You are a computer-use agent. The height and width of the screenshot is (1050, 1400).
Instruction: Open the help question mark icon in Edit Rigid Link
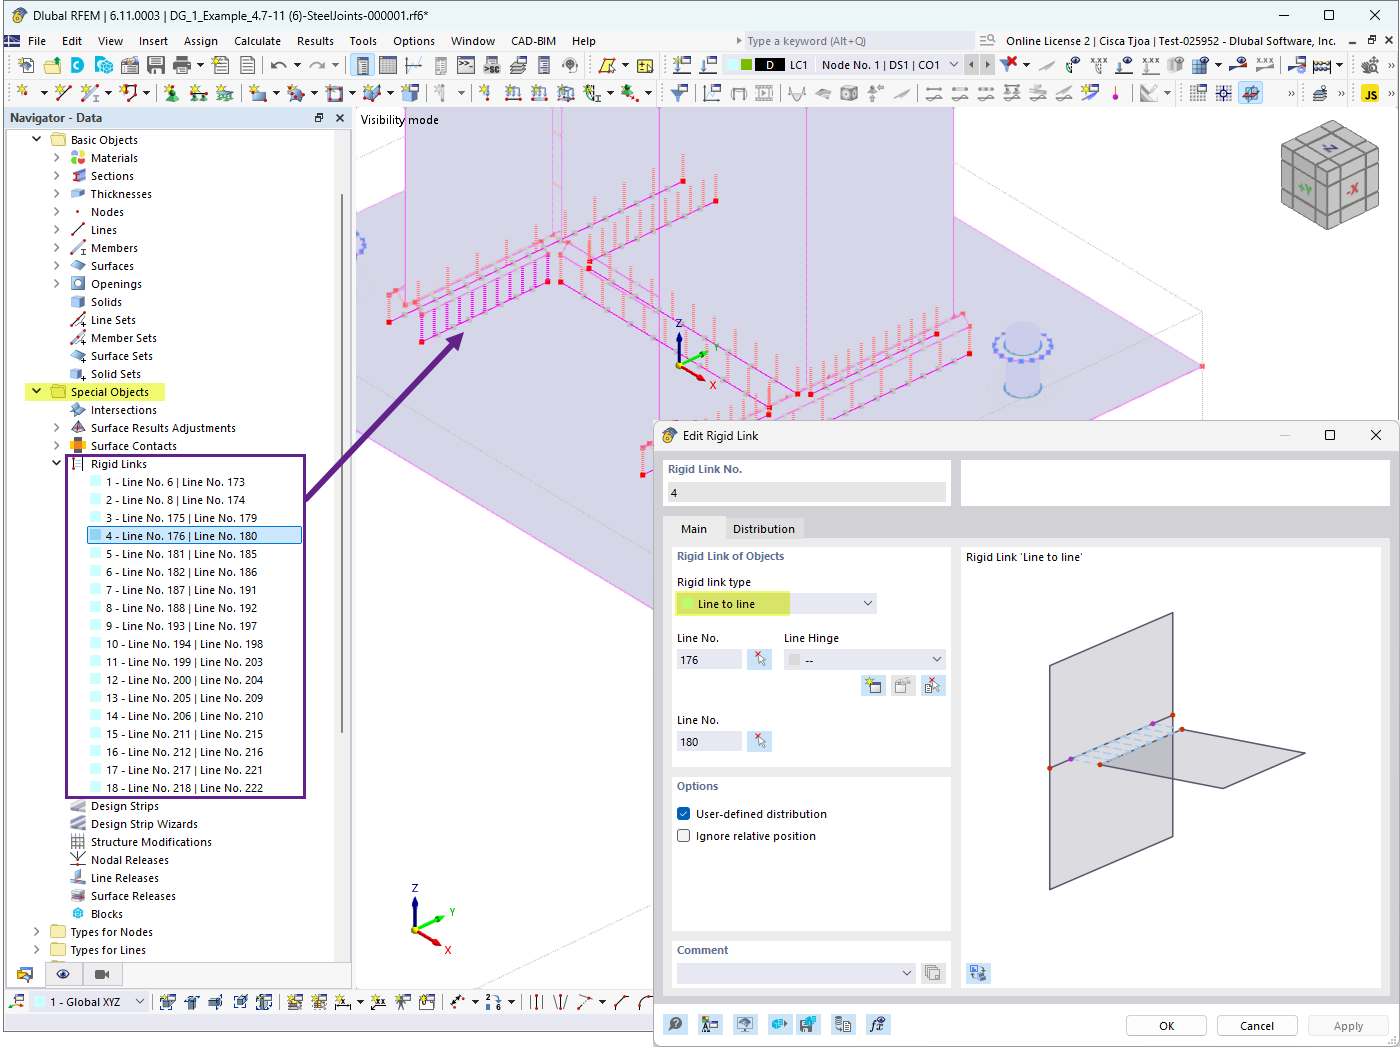(x=675, y=1024)
